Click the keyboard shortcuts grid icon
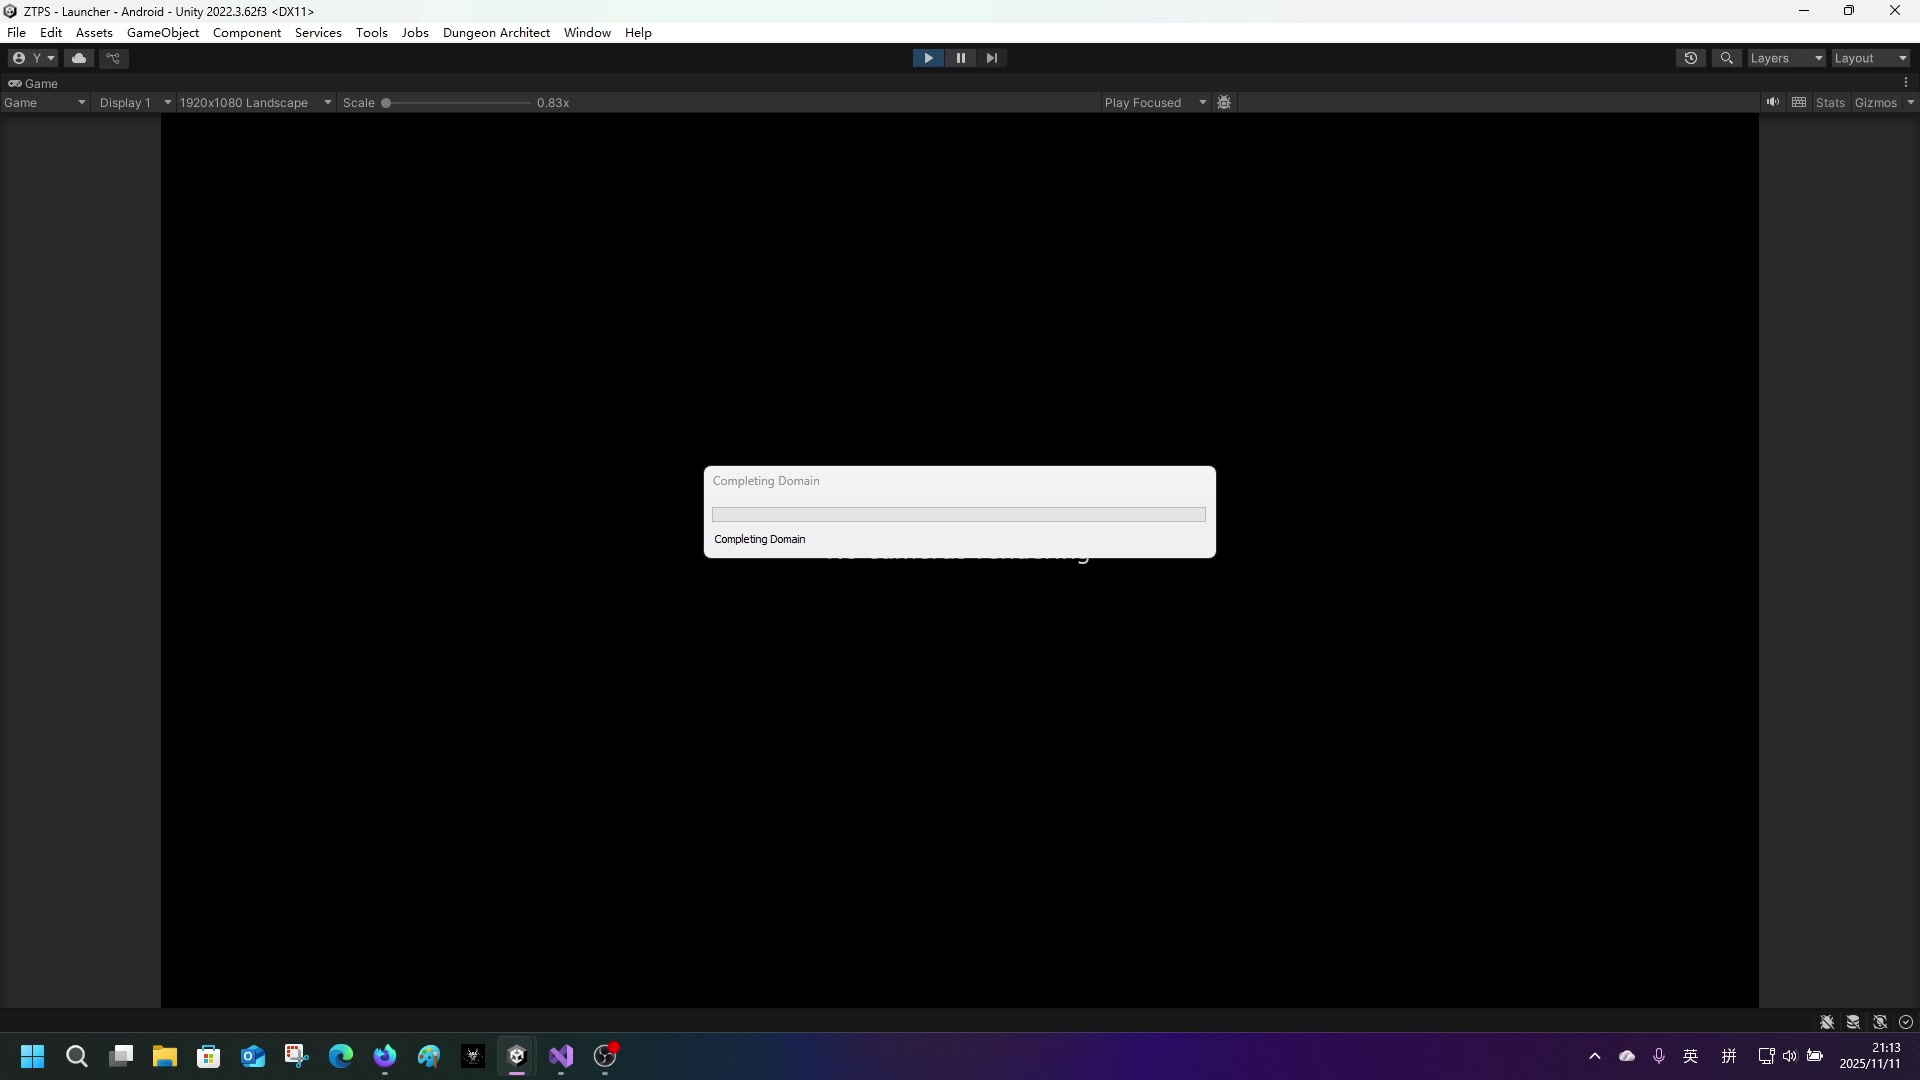 click(1799, 102)
